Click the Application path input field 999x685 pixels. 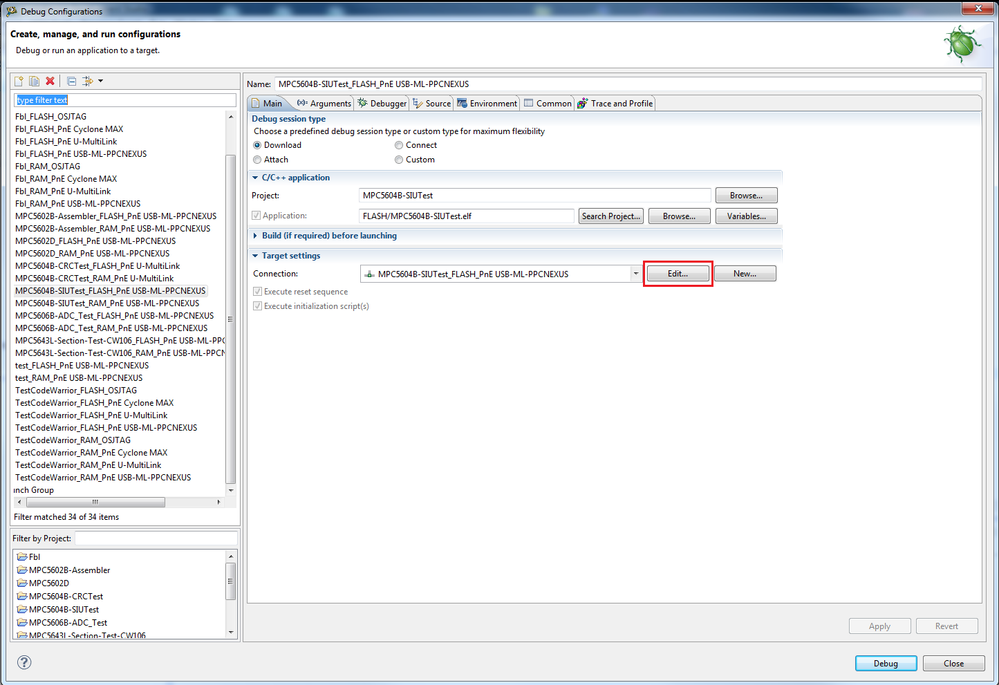[x=467, y=216]
